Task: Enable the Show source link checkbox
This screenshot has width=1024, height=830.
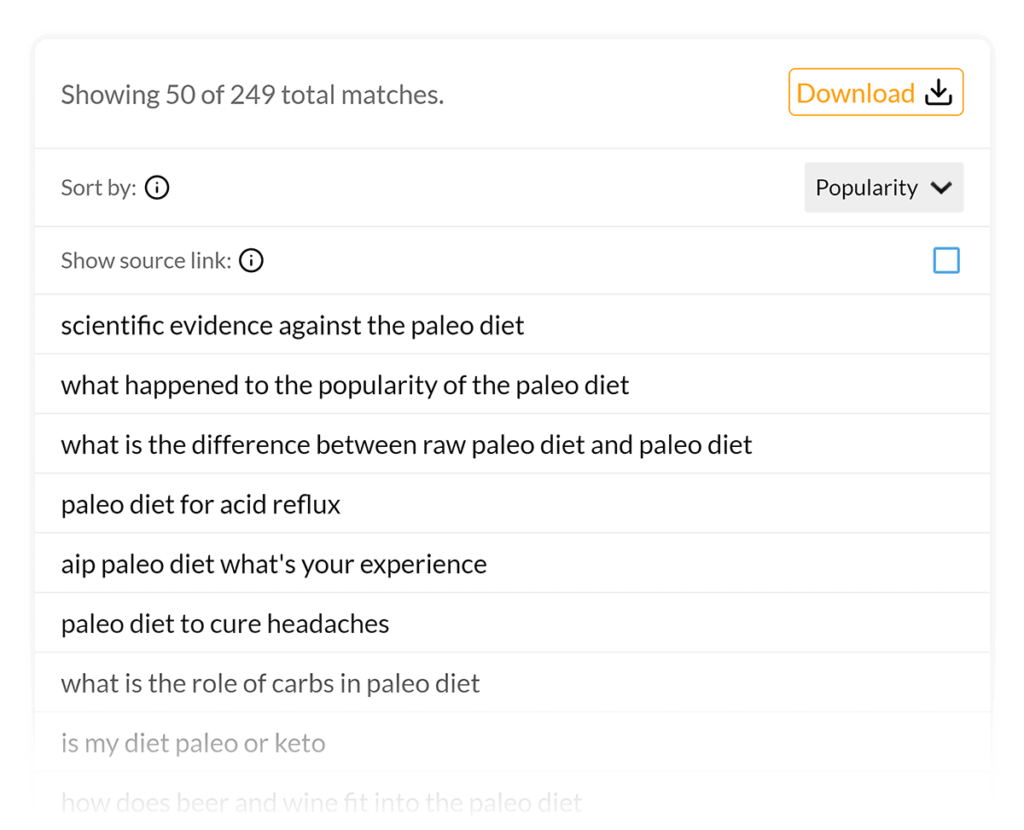Action: 946,261
